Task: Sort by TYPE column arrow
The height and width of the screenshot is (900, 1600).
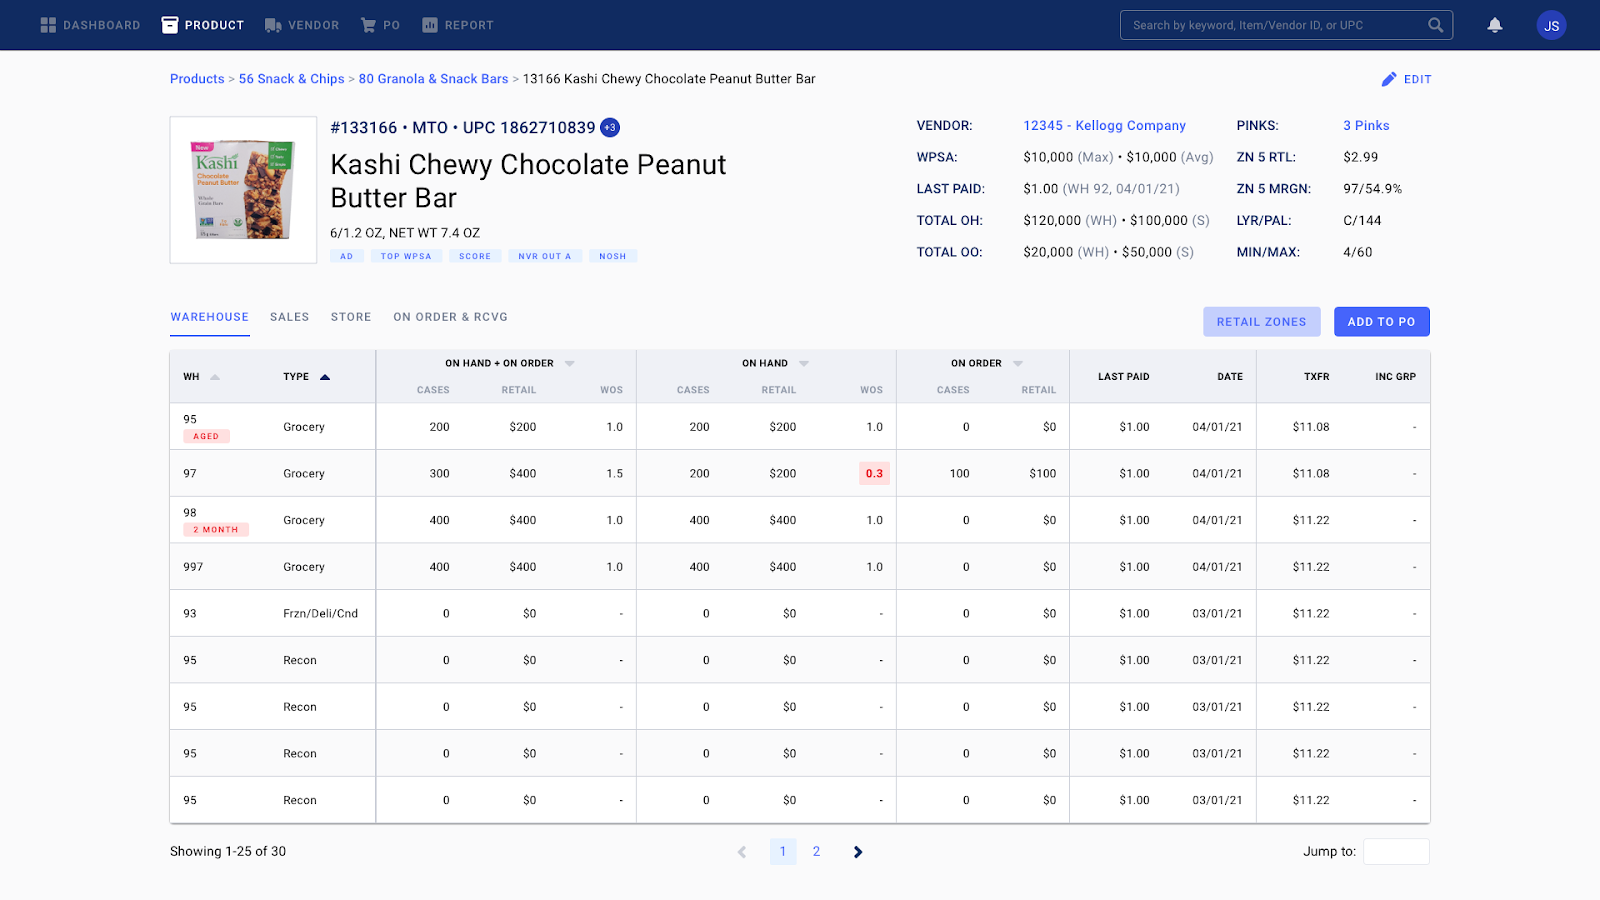Action: click(x=325, y=377)
